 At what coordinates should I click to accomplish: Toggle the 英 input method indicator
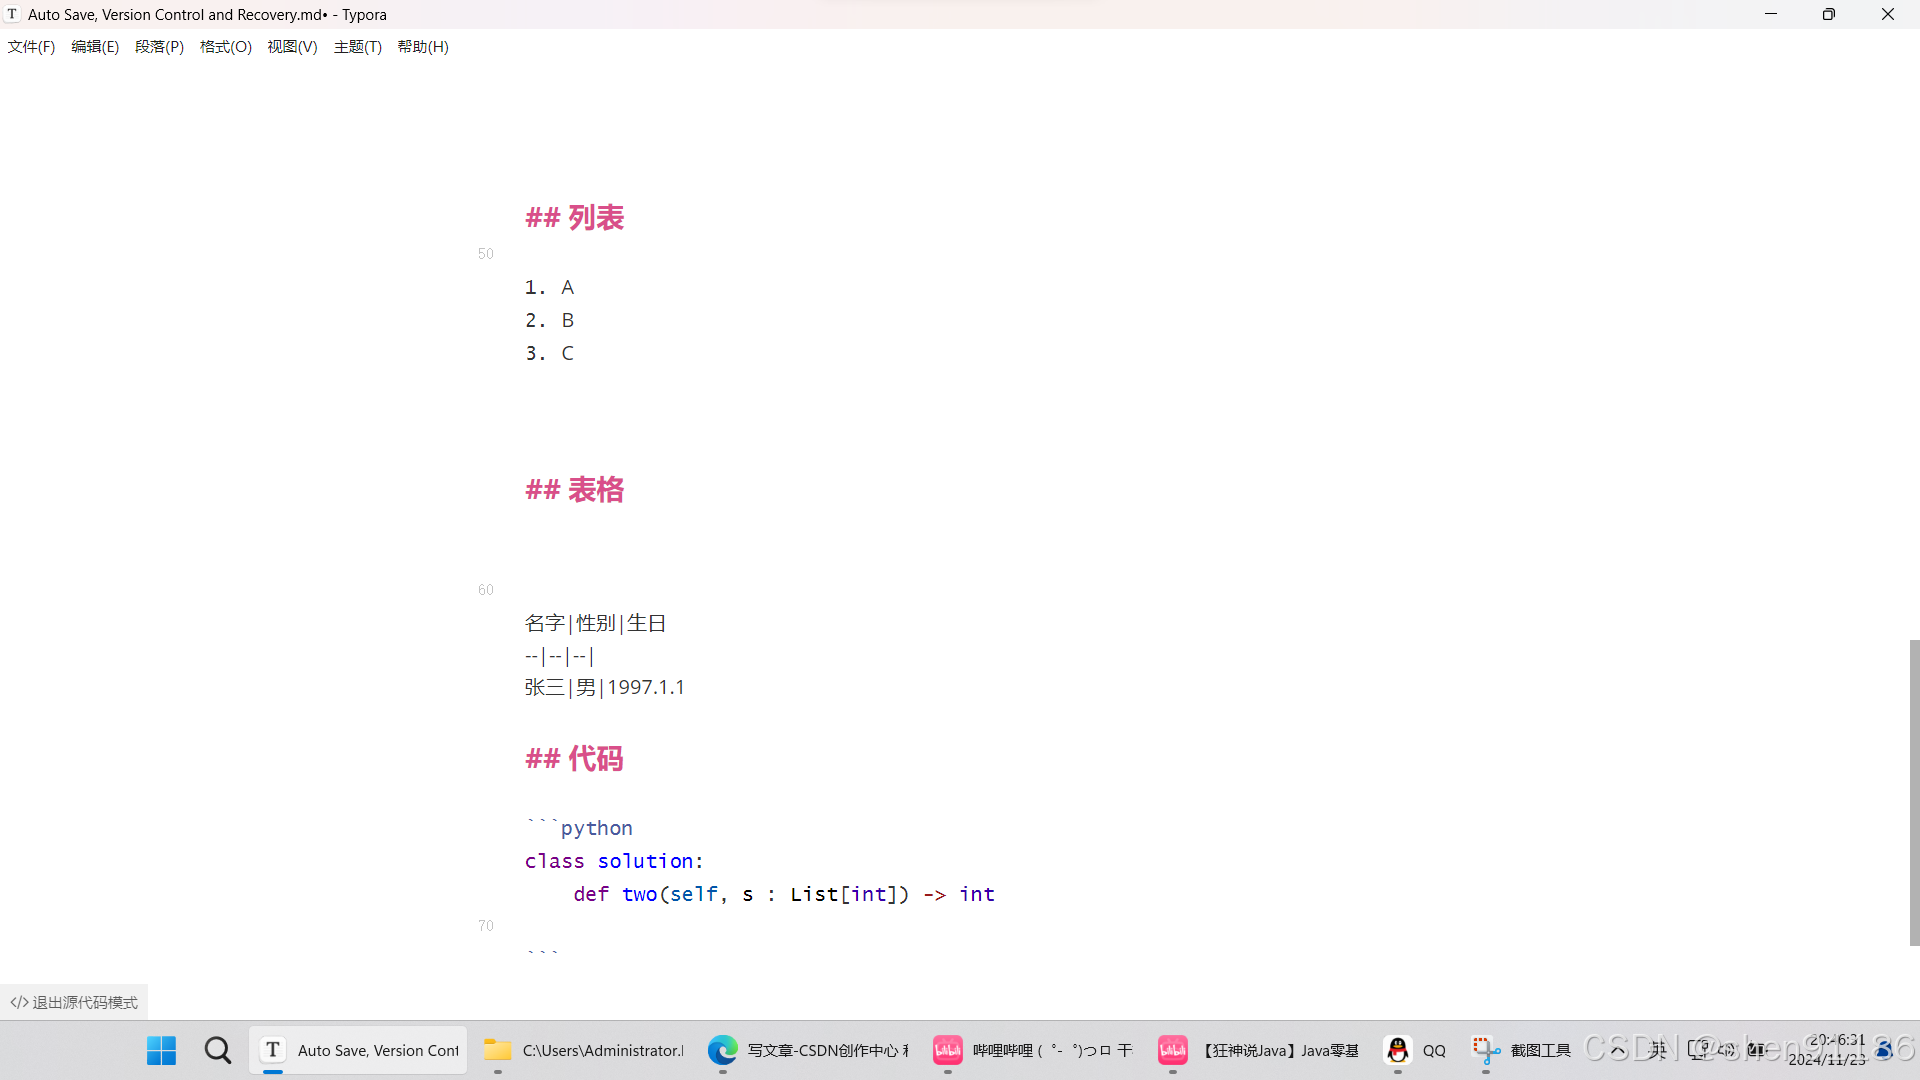click(1658, 1049)
